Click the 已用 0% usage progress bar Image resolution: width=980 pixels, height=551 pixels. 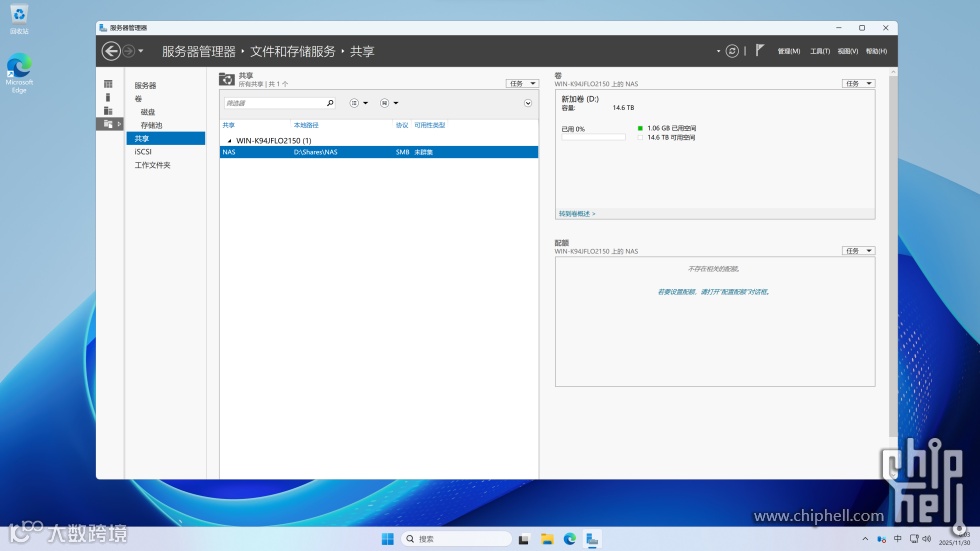click(x=593, y=137)
